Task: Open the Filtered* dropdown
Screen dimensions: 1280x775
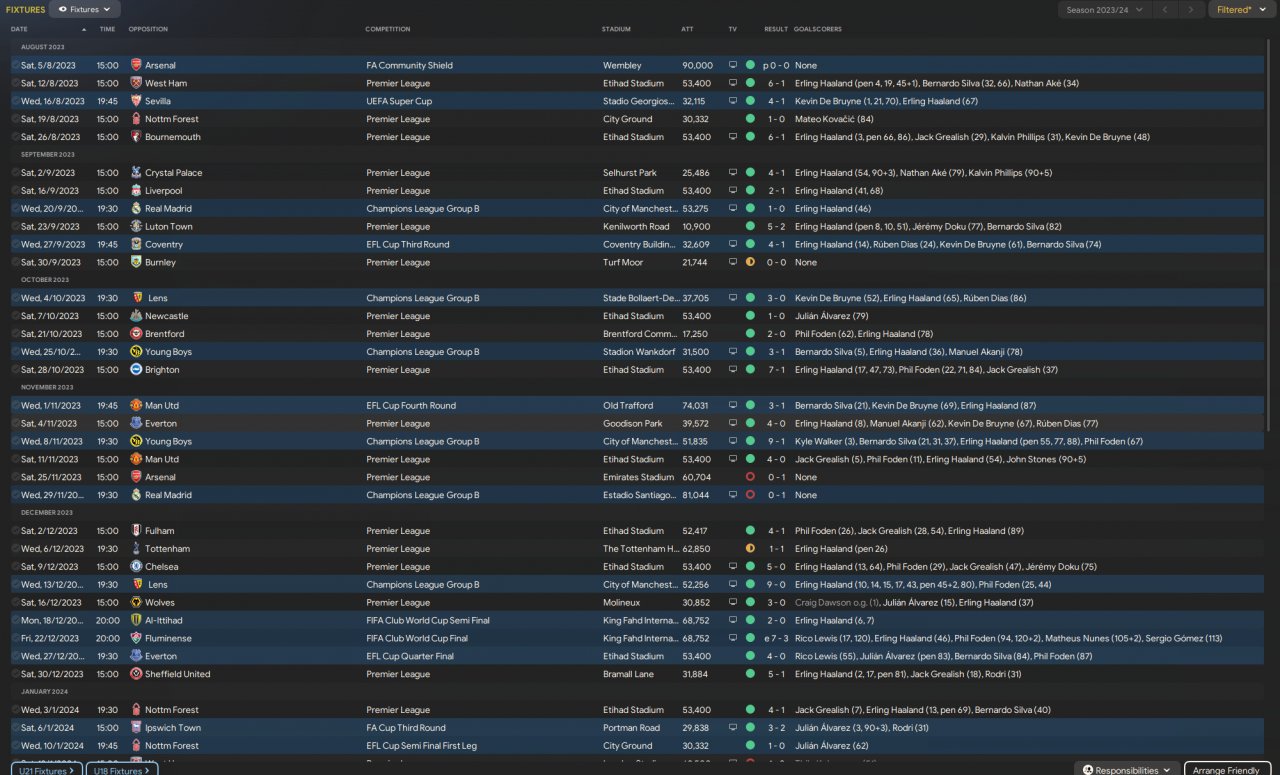Action: pyautogui.click(x=1241, y=9)
